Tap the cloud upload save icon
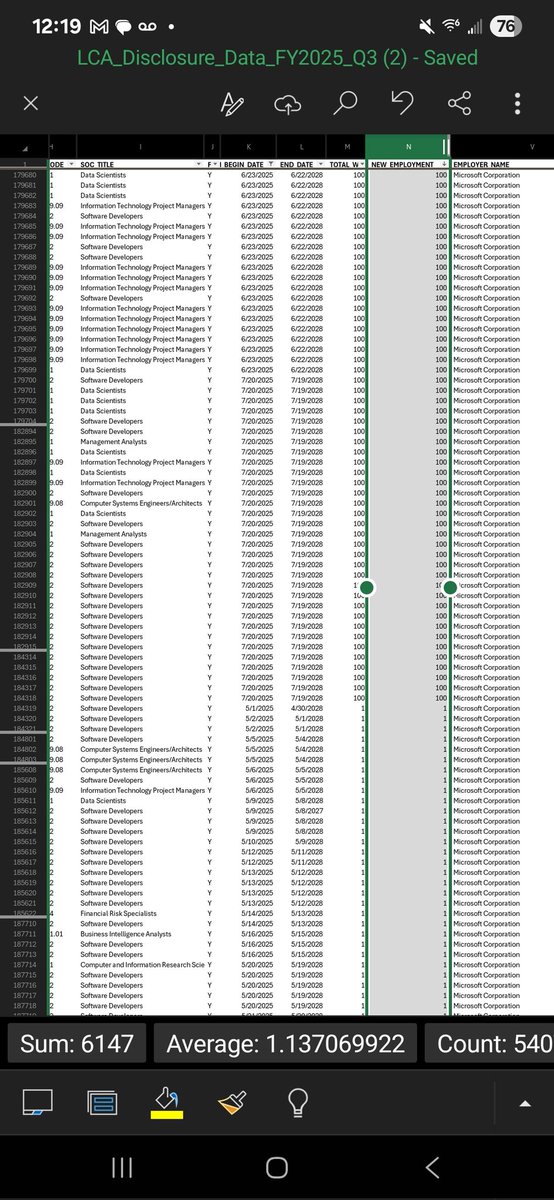This screenshot has width=554, height=1200. (289, 103)
